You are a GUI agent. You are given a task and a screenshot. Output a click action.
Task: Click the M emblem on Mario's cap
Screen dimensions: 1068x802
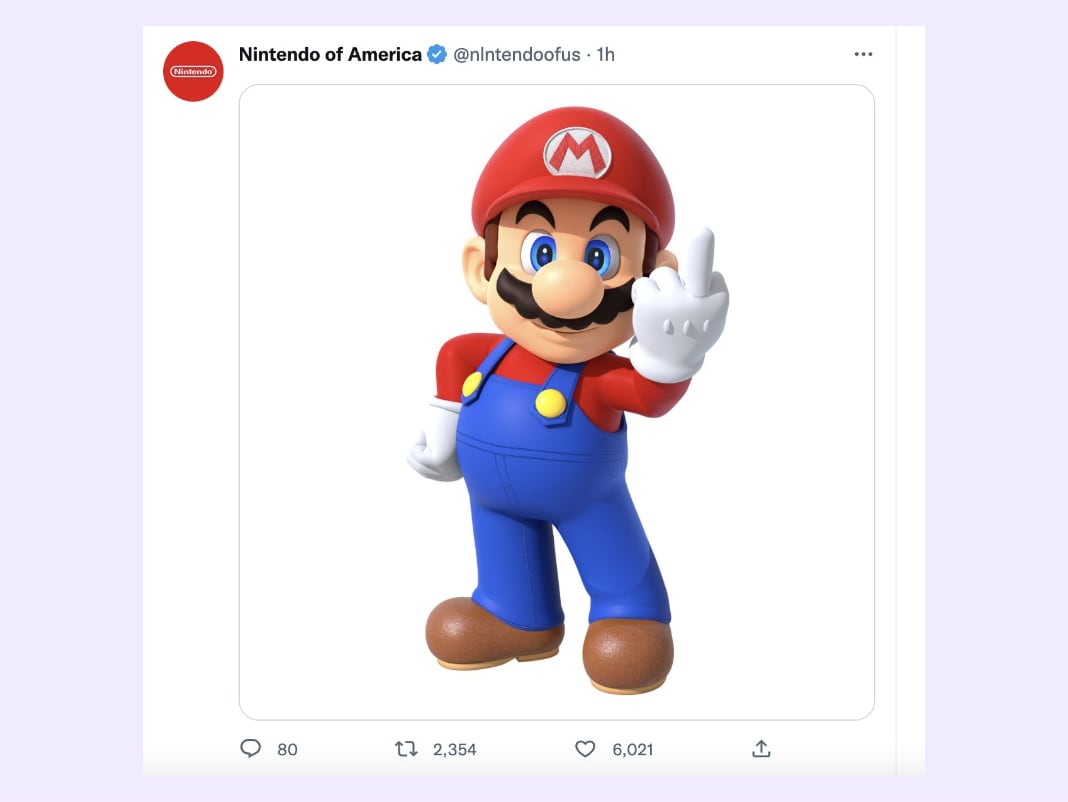click(577, 153)
